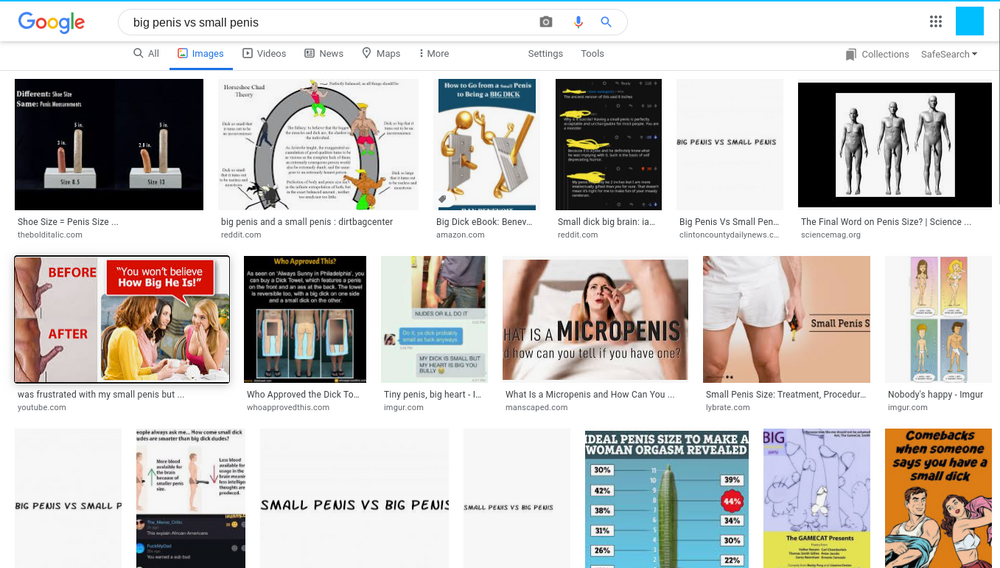Image resolution: width=1000 pixels, height=568 pixels.
Task: Open the 'Who Approved This?' towel thumbnail
Action: click(x=305, y=319)
